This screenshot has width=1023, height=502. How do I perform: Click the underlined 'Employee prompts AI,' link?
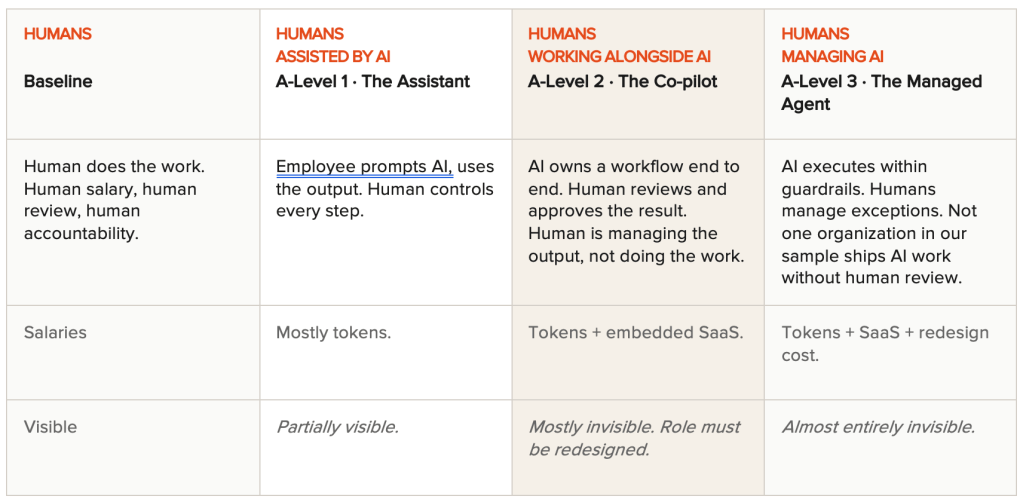click(364, 166)
